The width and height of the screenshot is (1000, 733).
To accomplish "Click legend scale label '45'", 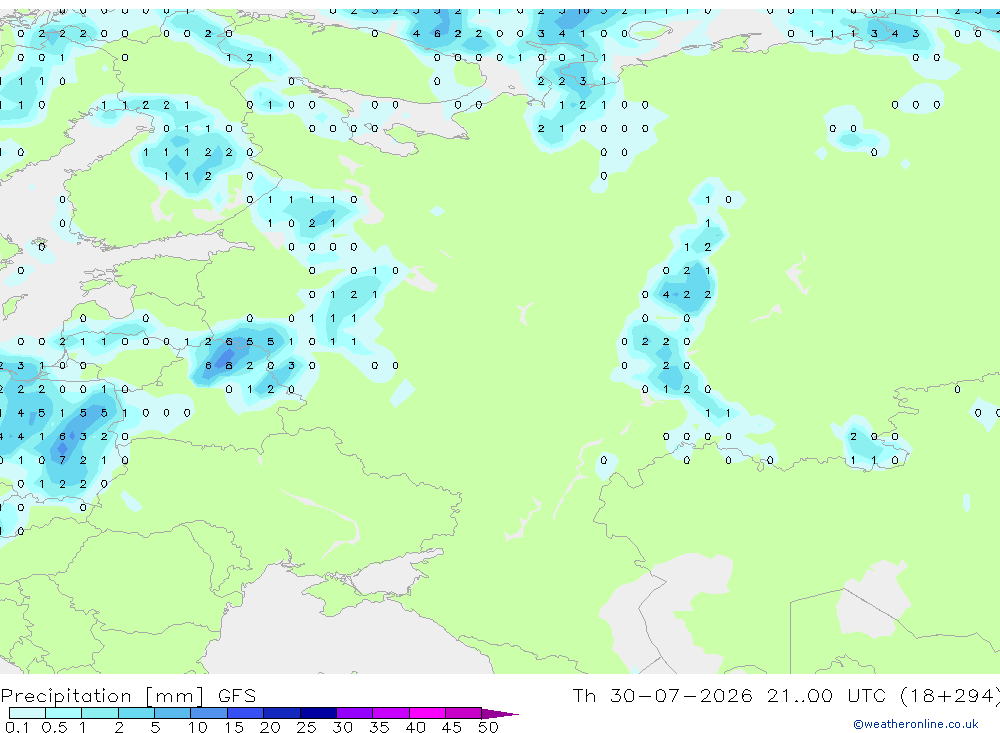I will click(x=452, y=727).
